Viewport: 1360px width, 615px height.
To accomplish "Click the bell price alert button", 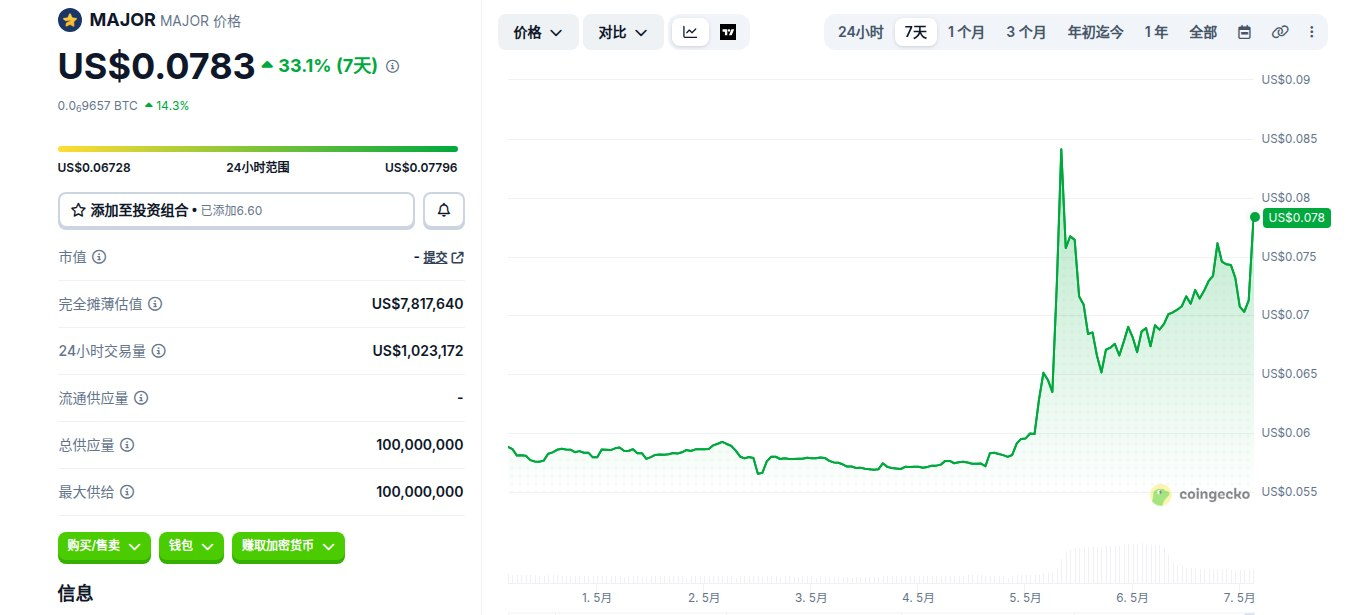I will (x=444, y=210).
